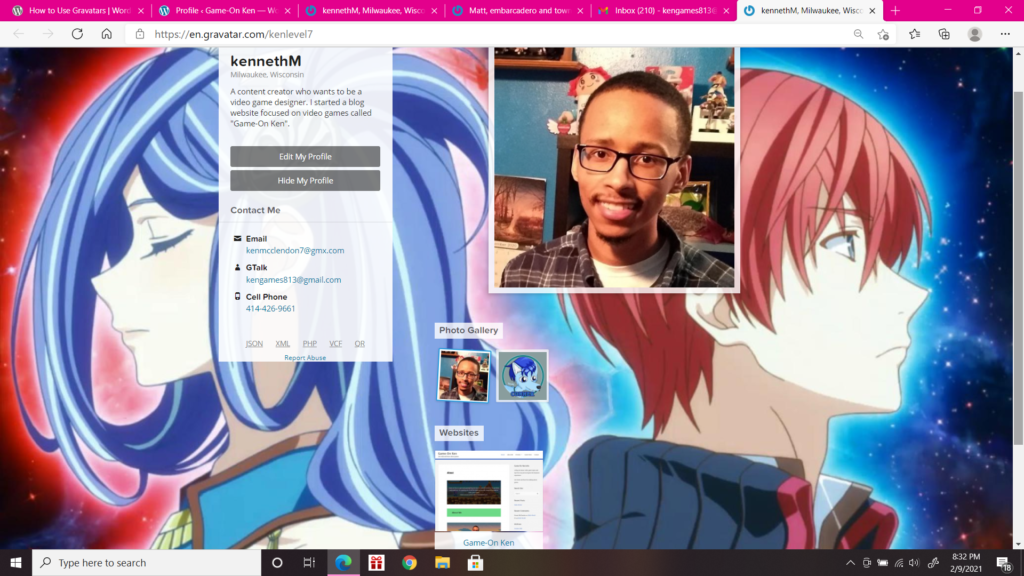Open the kenmcclendon7@gmx.com email link
The width and height of the screenshot is (1024, 576).
point(295,251)
